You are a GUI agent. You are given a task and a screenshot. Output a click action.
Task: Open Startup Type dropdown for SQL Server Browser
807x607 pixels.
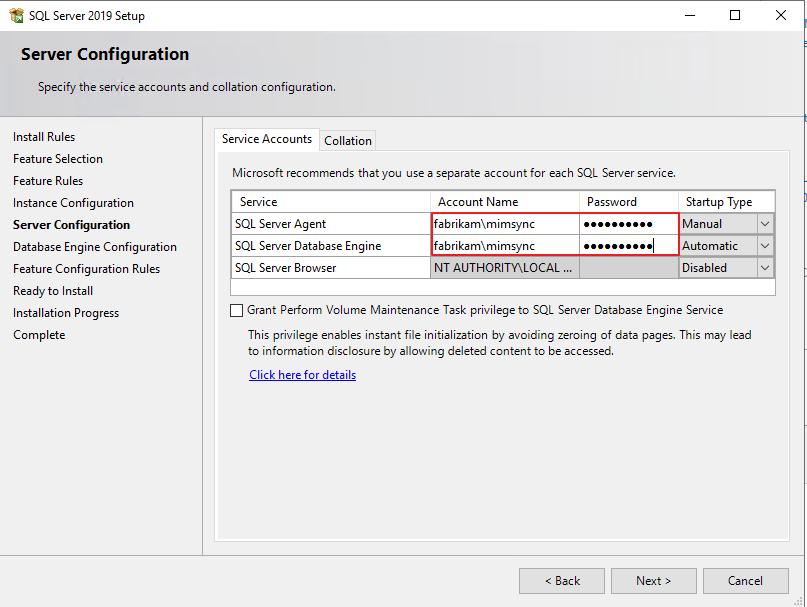pos(765,268)
